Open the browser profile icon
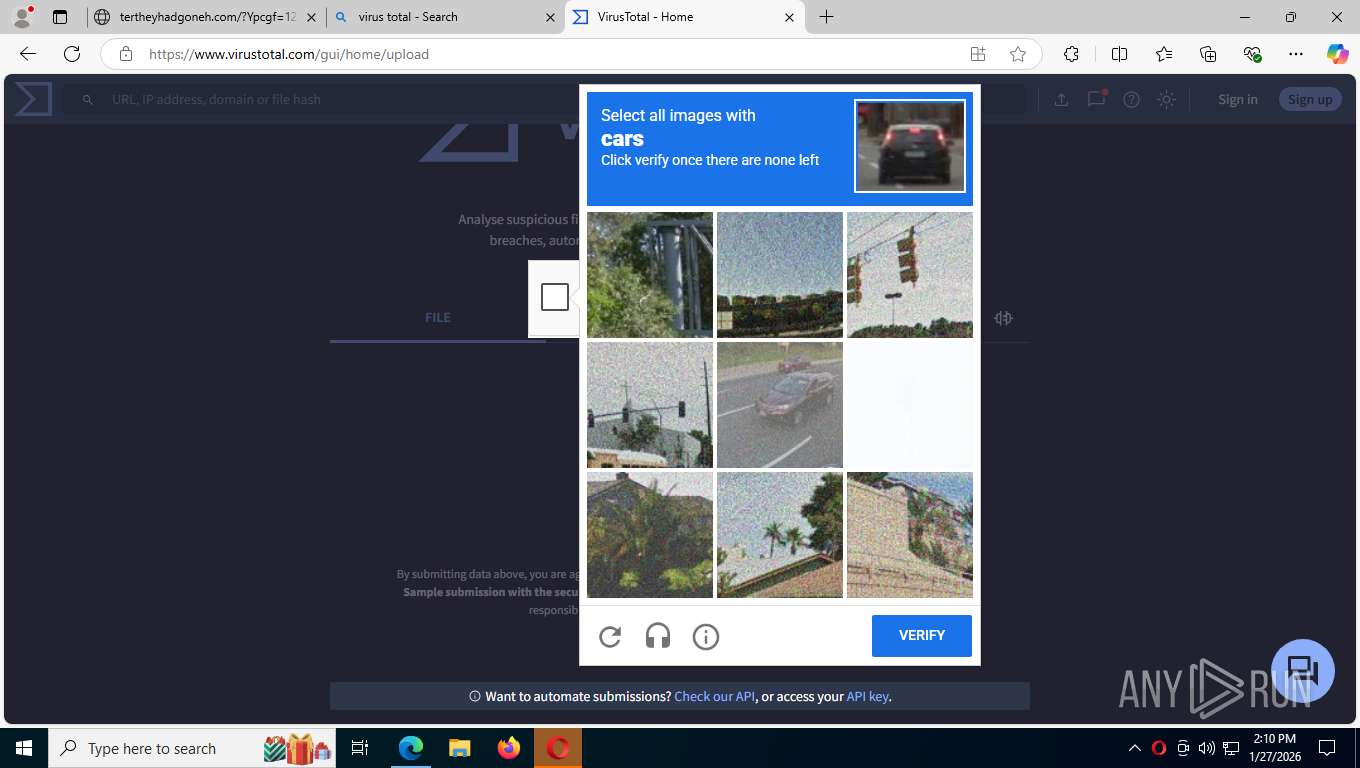The width and height of the screenshot is (1360, 768). click(x=22, y=17)
